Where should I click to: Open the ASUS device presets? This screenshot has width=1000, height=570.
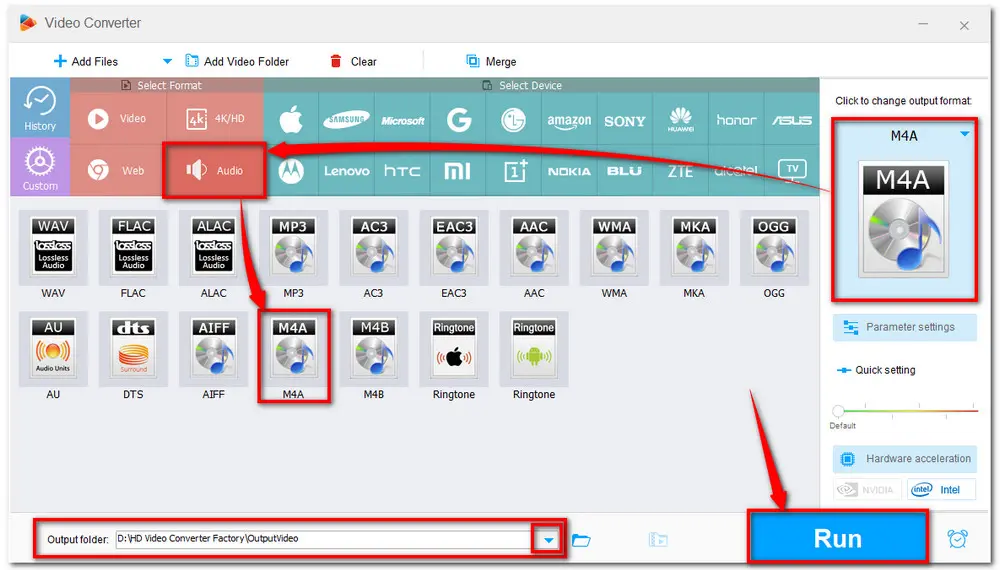coord(791,119)
